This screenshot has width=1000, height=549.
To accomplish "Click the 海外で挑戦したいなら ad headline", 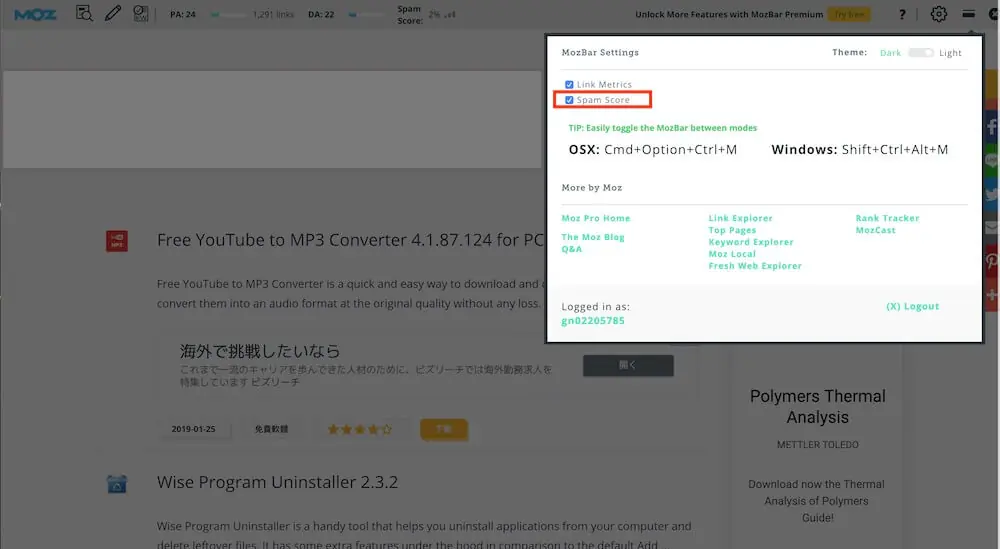I will coord(260,351).
